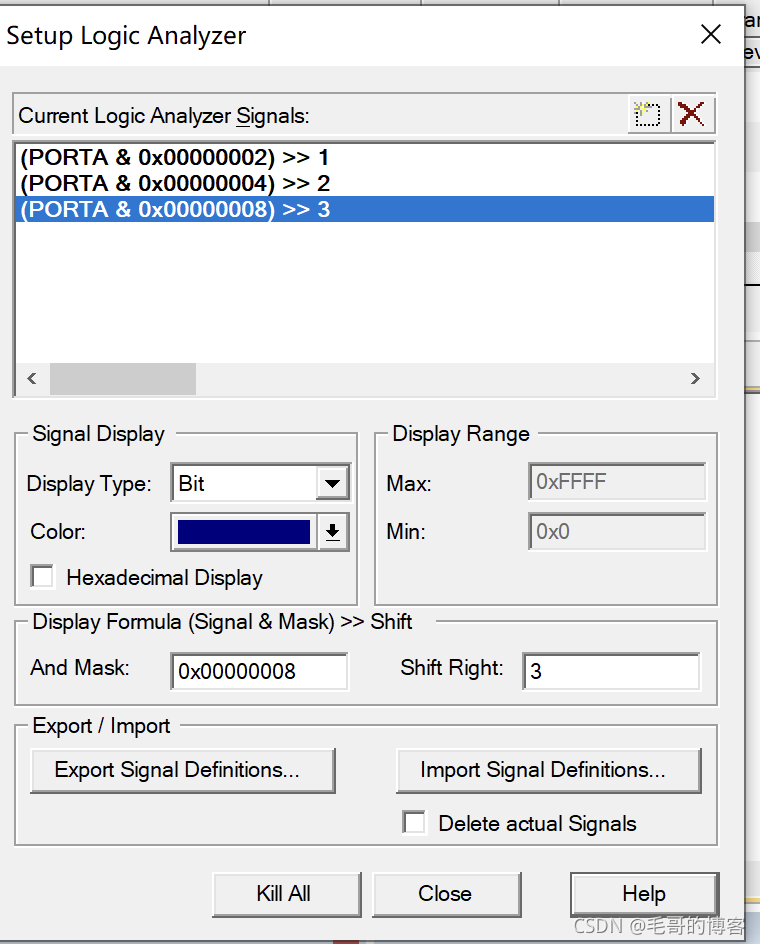
Task: Click the Max display range field
Action: click(617, 482)
